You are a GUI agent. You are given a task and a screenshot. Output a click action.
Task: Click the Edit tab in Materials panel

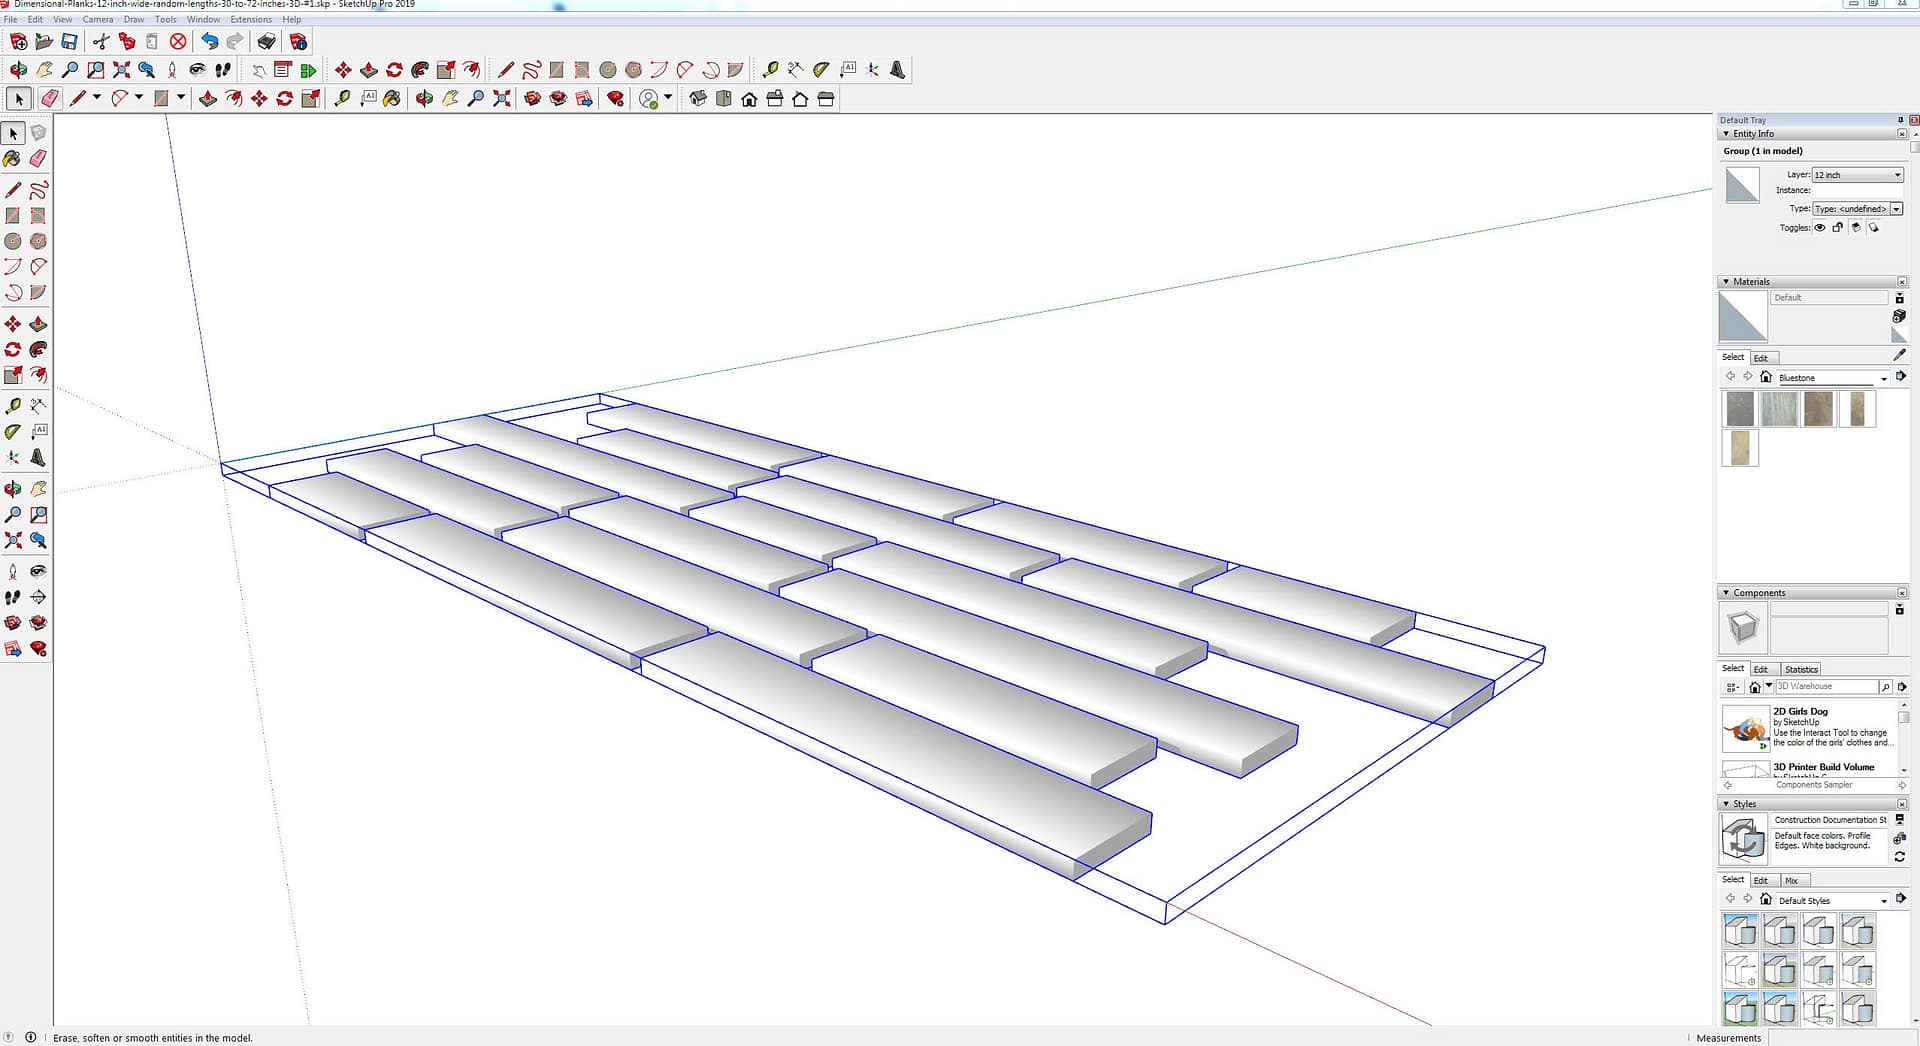(1761, 358)
